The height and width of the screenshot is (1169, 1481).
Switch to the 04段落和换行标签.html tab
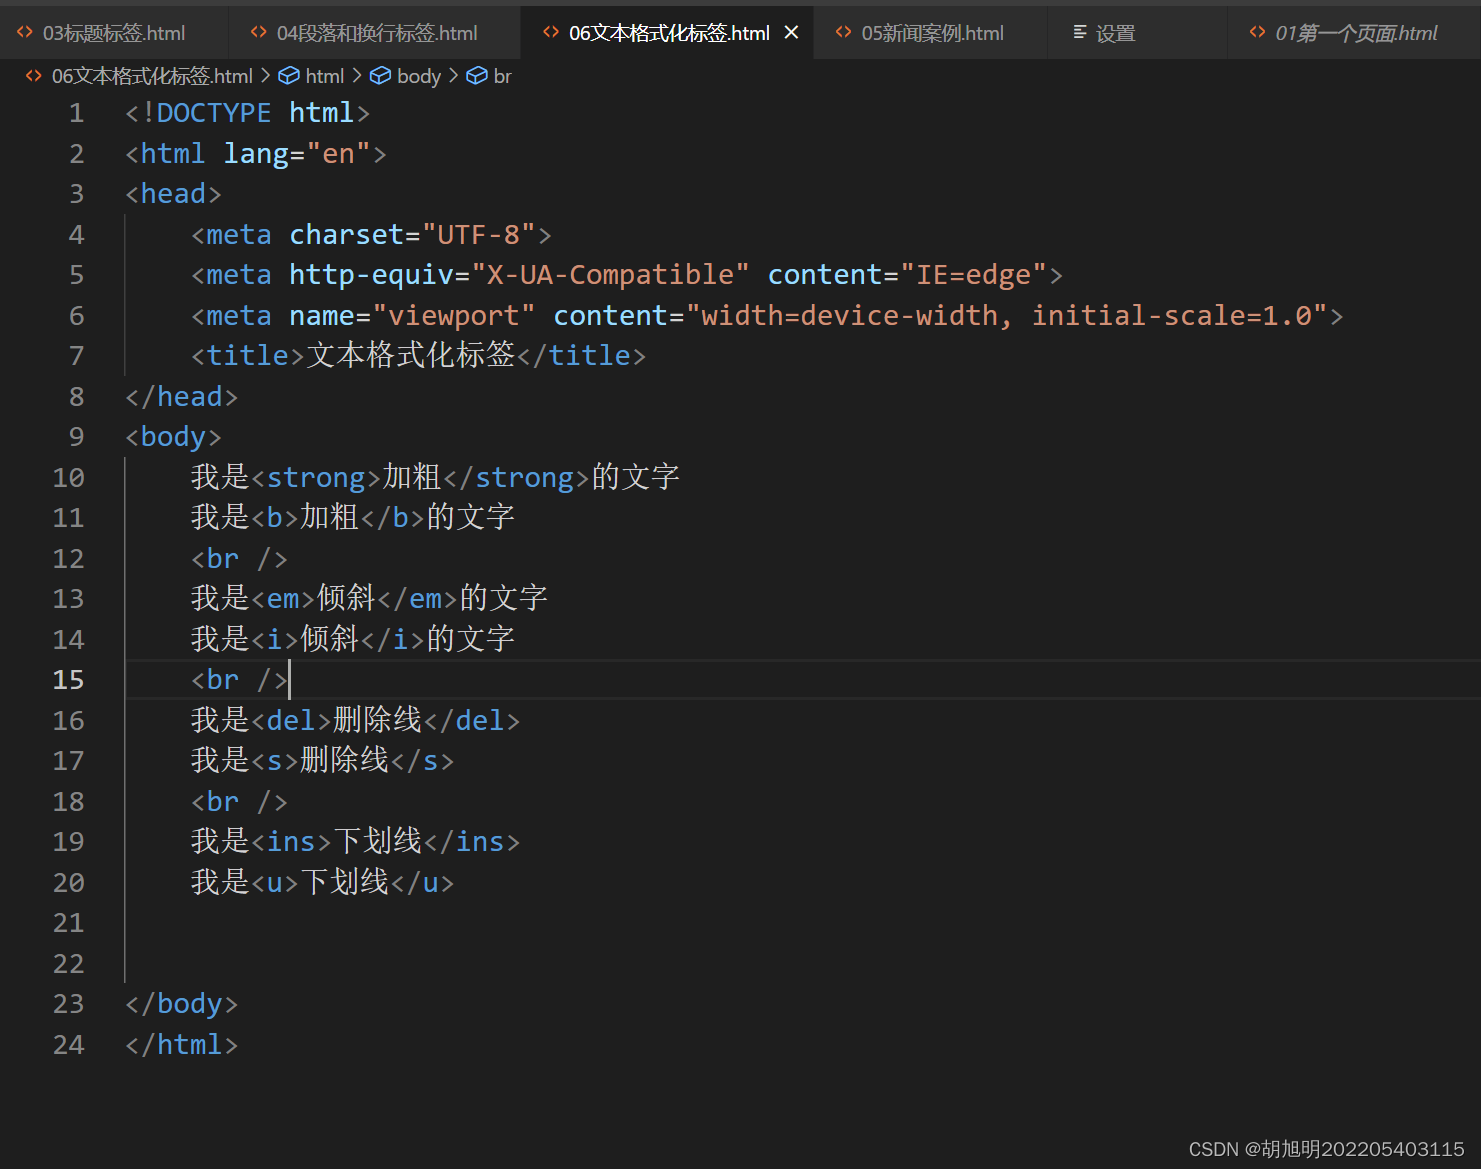(370, 32)
